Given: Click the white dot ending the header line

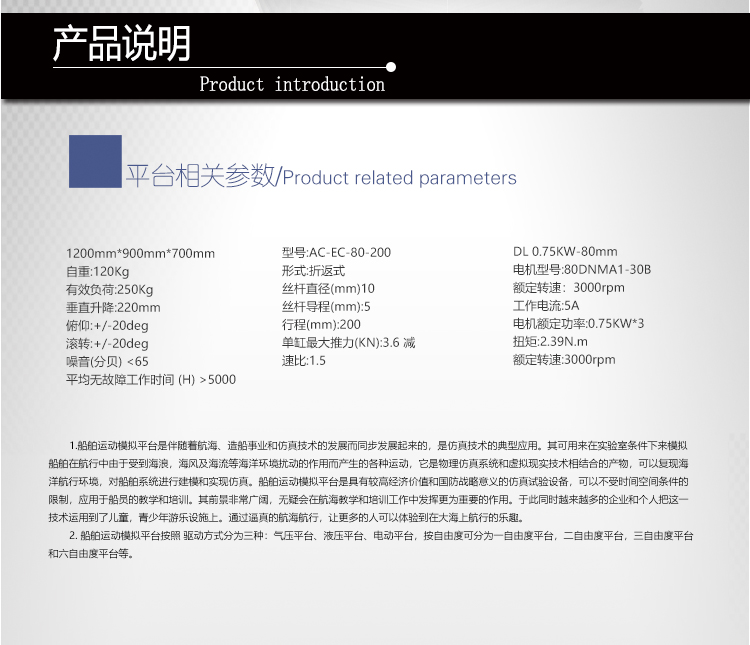Looking at the screenshot, I should (391, 68).
